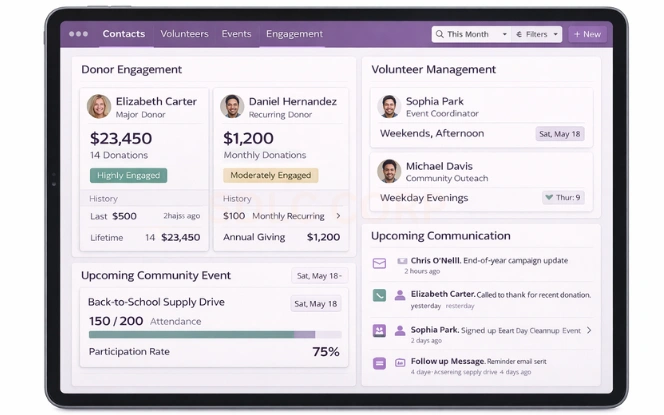This screenshot has width=664, height=415.
Task: Open the Filters dropdown
Action: tap(537, 34)
